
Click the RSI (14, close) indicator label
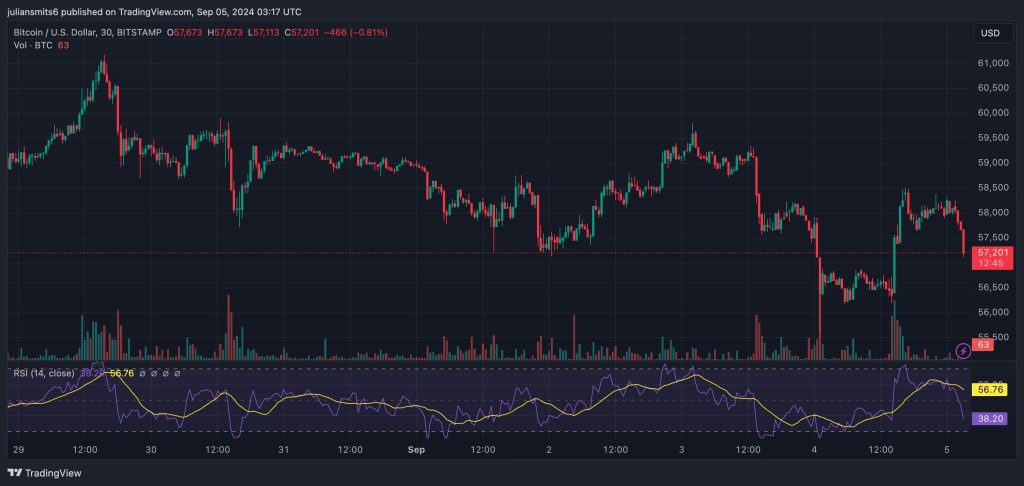42,373
